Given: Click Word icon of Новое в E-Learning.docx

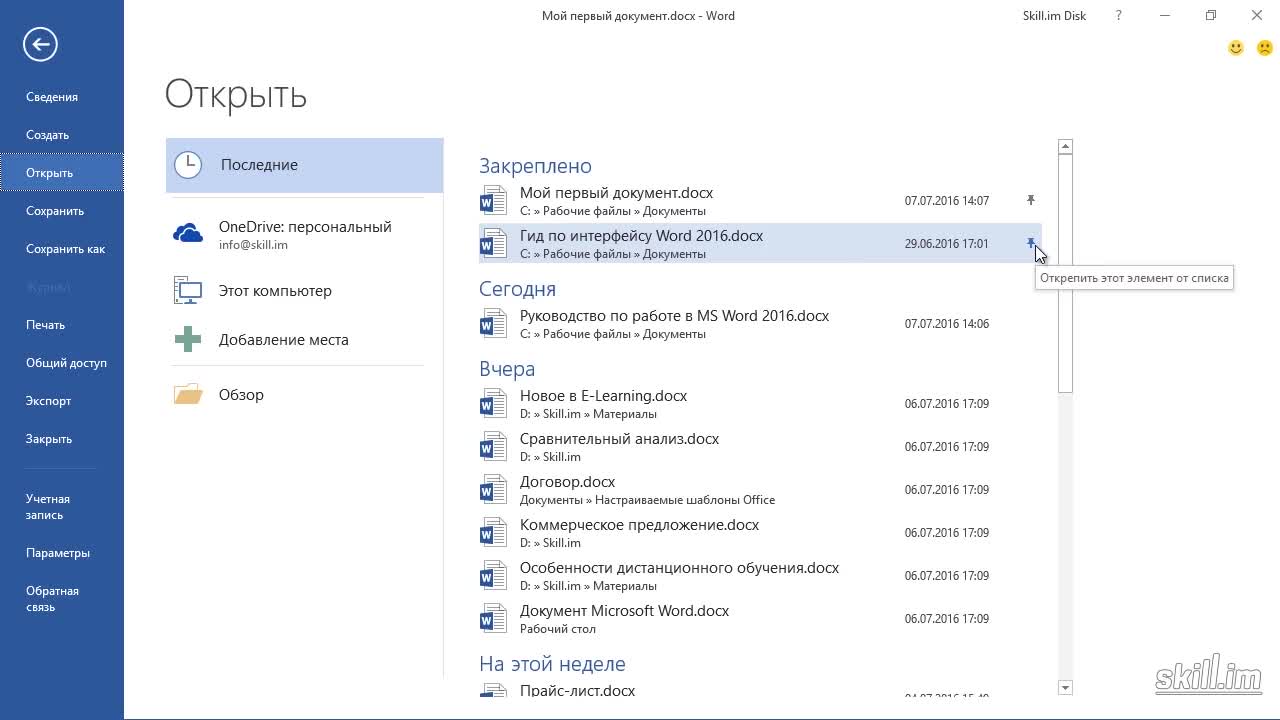Looking at the screenshot, I should [x=493, y=403].
